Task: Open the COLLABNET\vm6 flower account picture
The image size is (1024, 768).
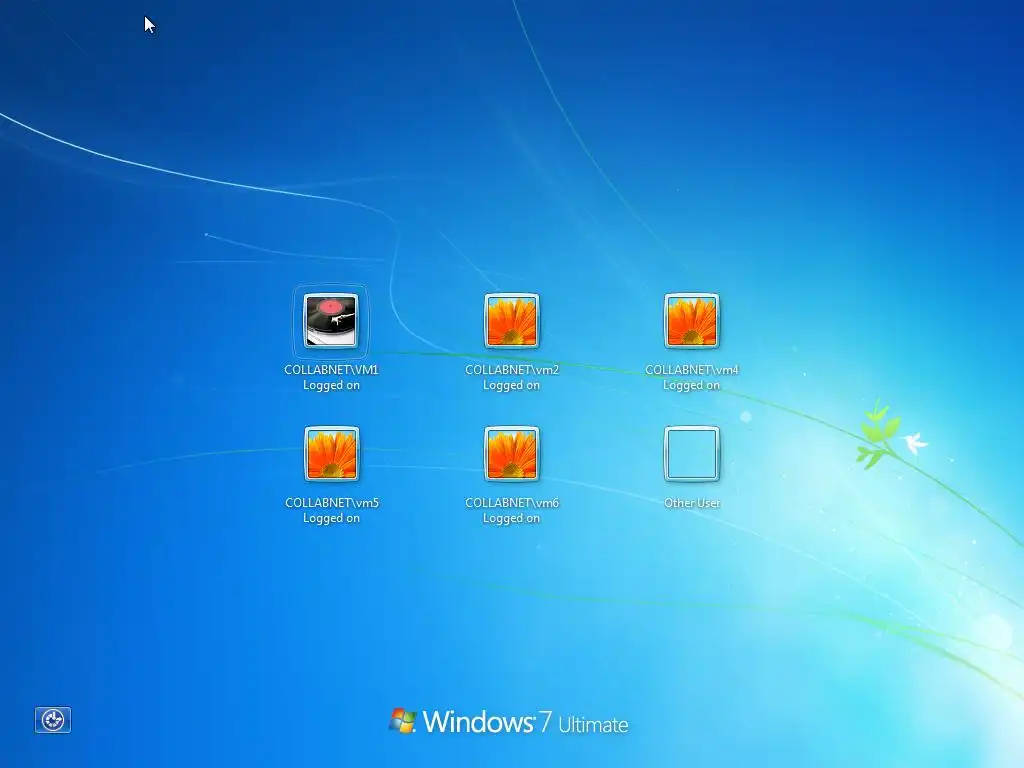Action: [511, 454]
